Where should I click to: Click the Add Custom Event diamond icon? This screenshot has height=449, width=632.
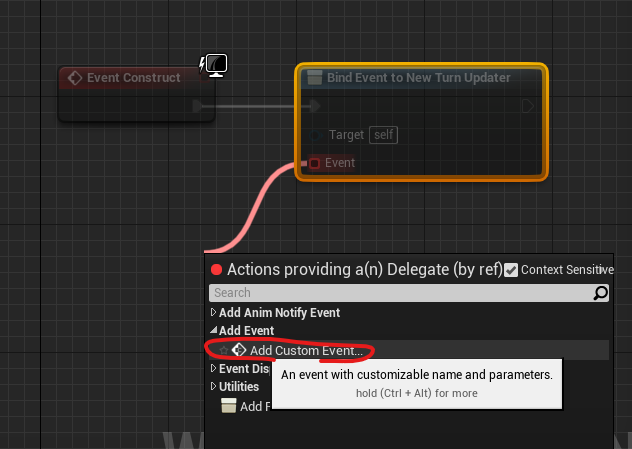click(239, 350)
